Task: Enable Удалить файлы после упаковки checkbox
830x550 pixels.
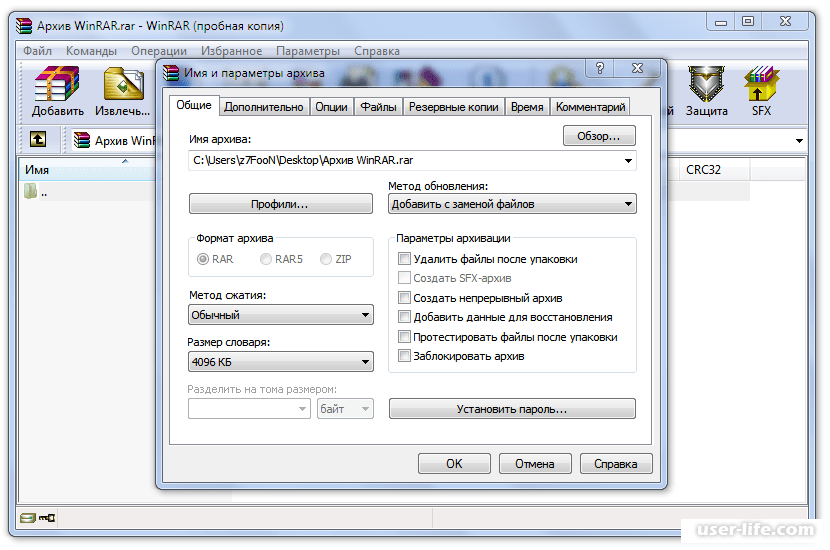Action: pyautogui.click(x=404, y=259)
